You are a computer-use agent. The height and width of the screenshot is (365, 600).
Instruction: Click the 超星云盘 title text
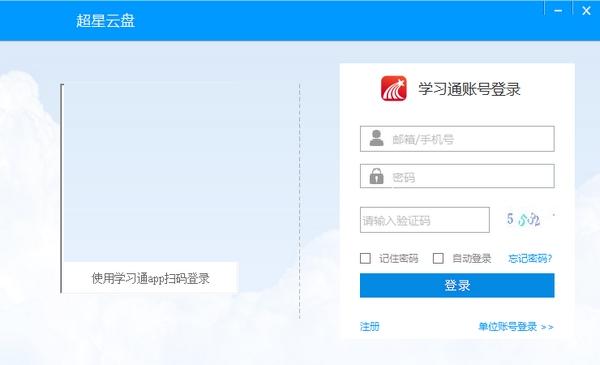click(105, 20)
